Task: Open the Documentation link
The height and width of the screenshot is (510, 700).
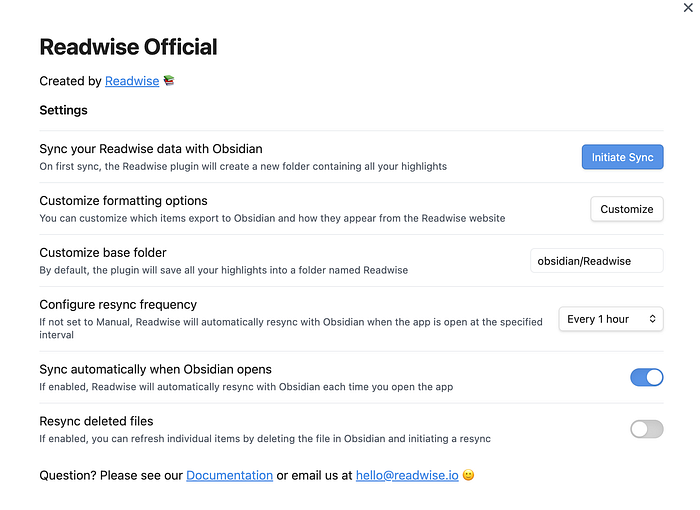Action: coord(229,475)
